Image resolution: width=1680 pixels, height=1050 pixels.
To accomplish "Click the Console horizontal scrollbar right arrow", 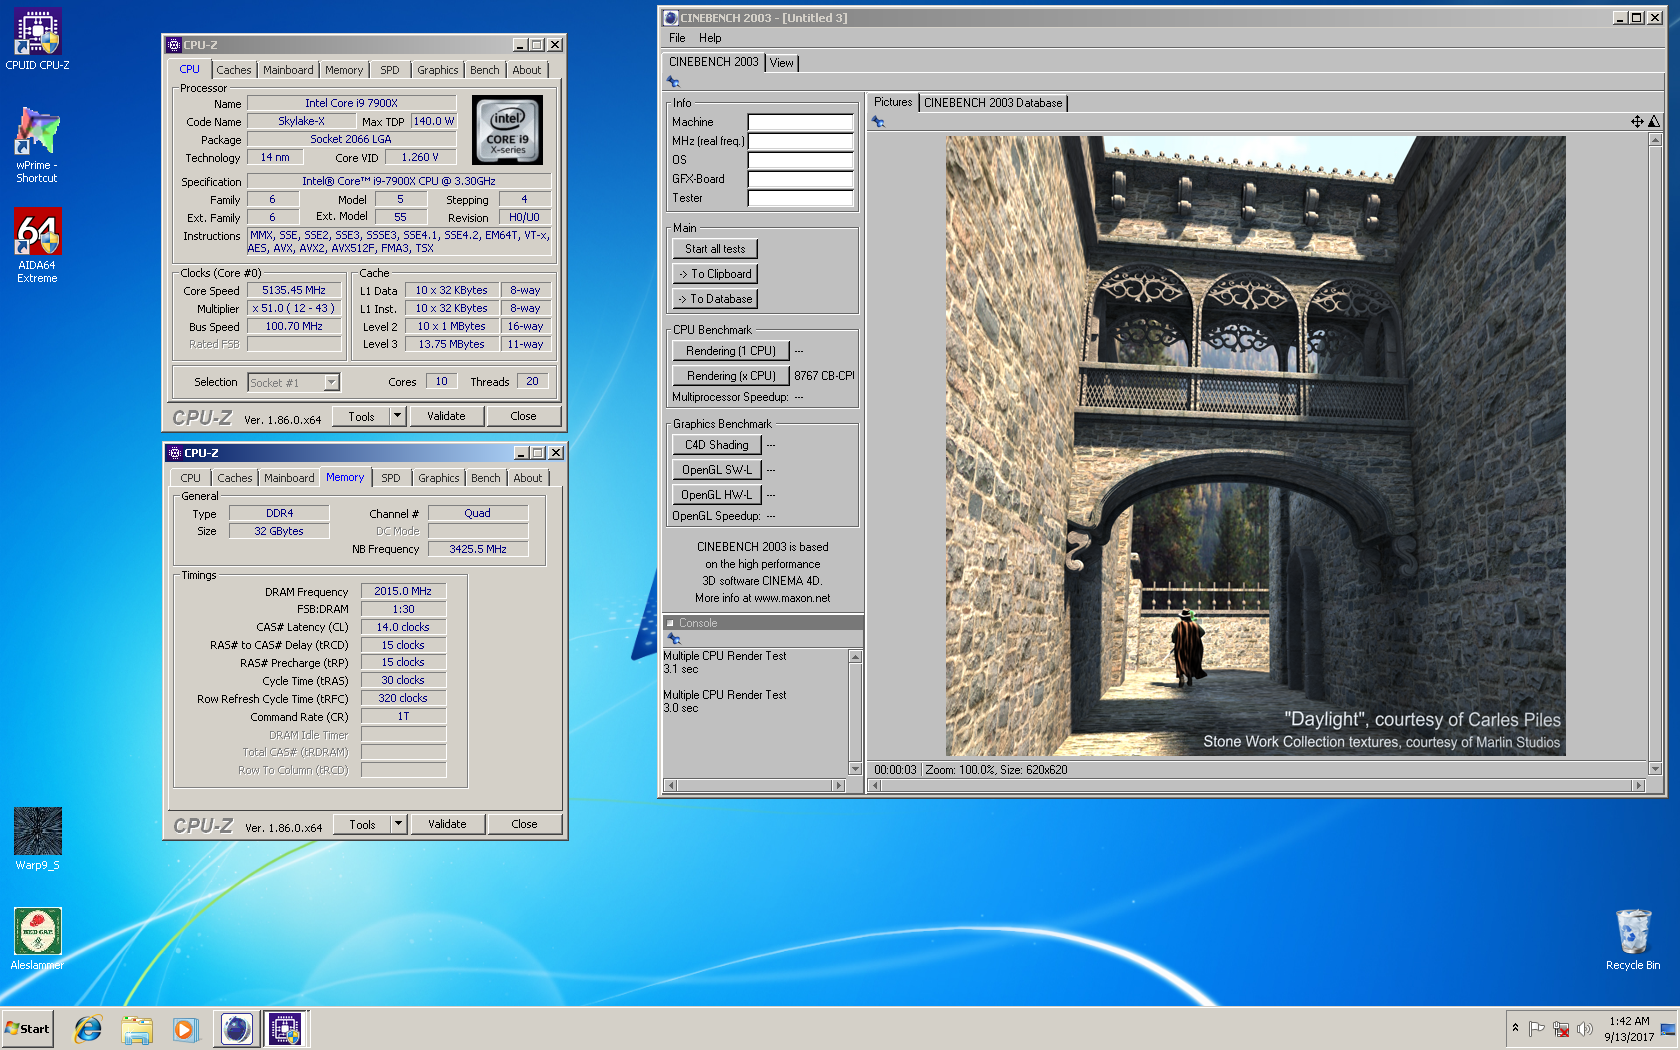I will 839,785.
